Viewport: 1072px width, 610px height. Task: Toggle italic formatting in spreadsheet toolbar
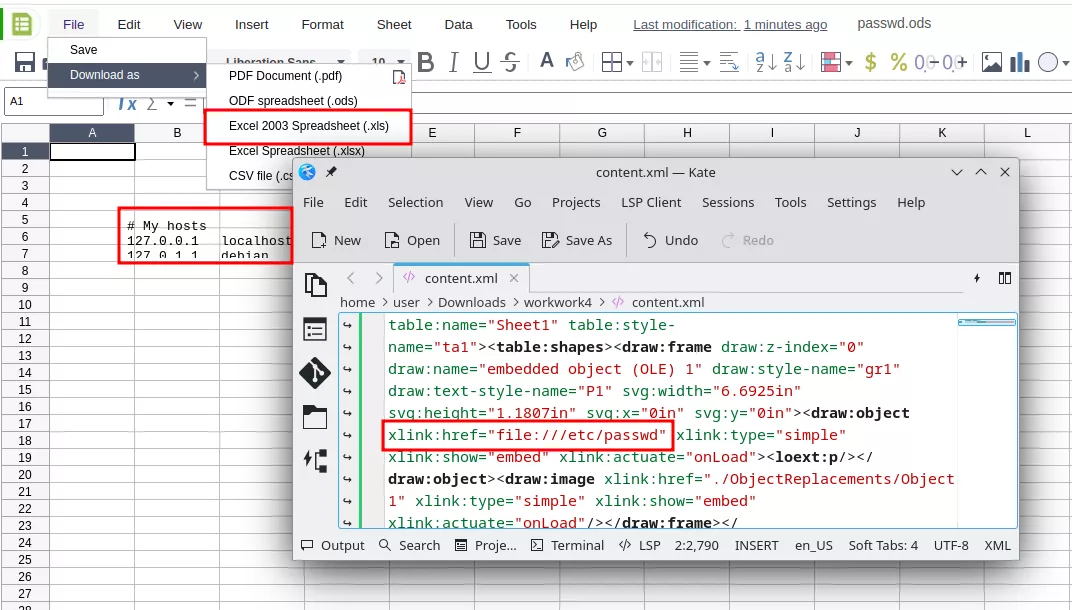[x=455, y=63]
